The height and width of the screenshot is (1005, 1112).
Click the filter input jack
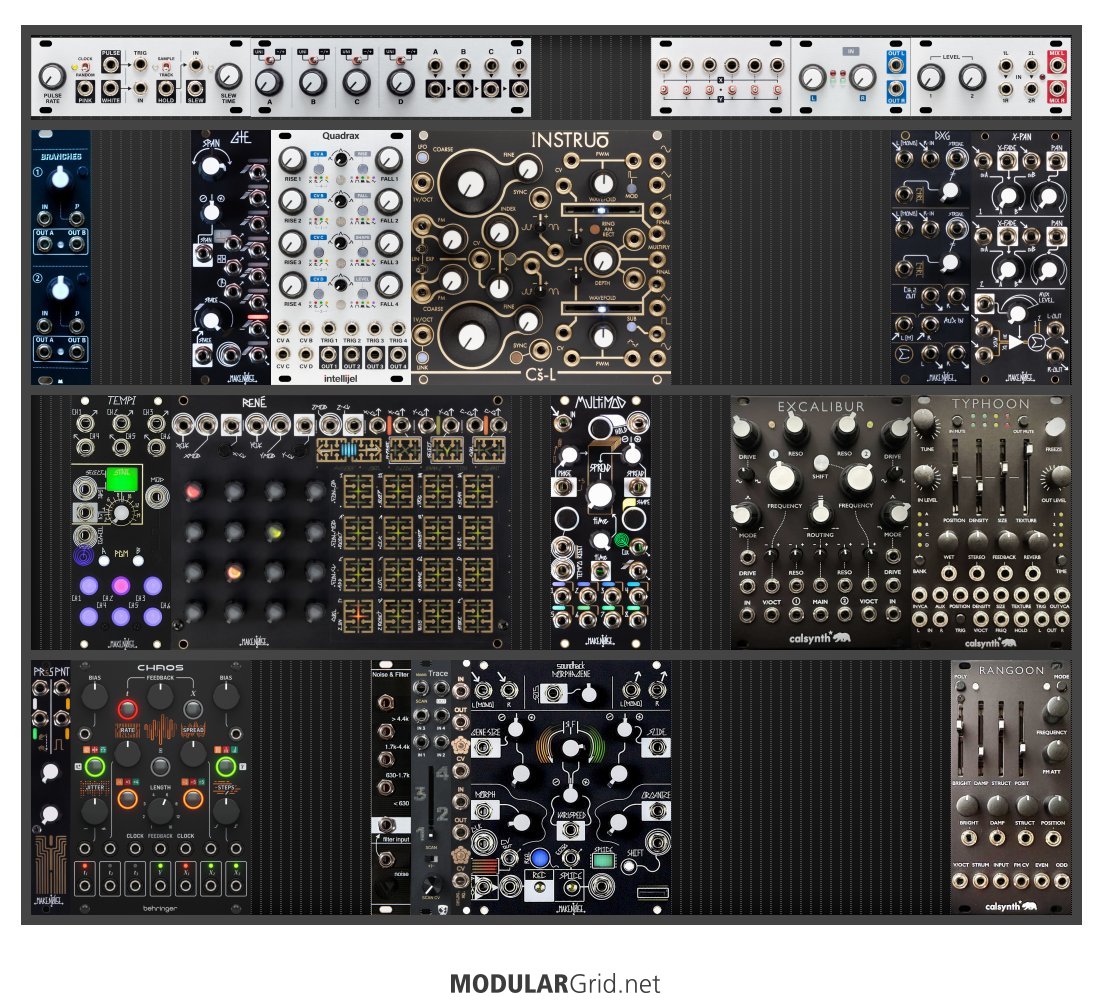tap(387, 826)
